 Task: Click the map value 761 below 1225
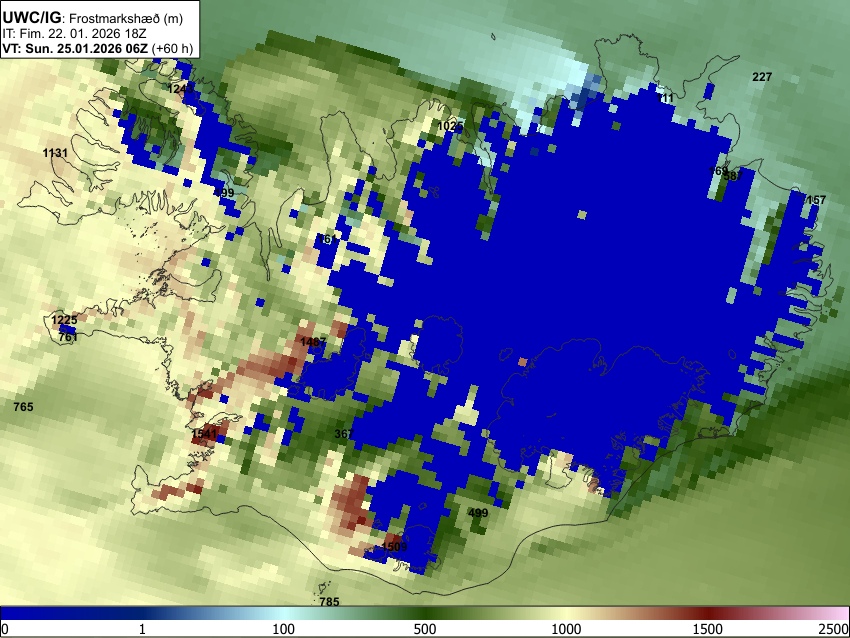coord(68,337)
